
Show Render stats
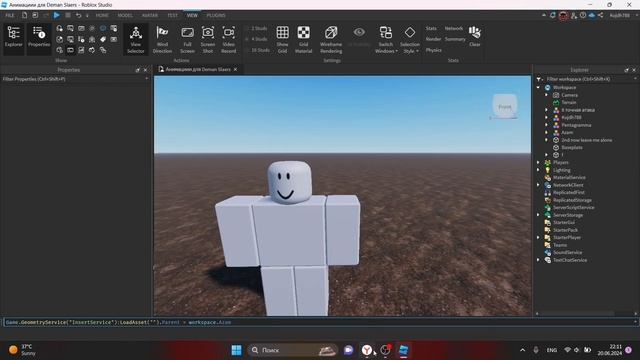click(x=433, y=39)
